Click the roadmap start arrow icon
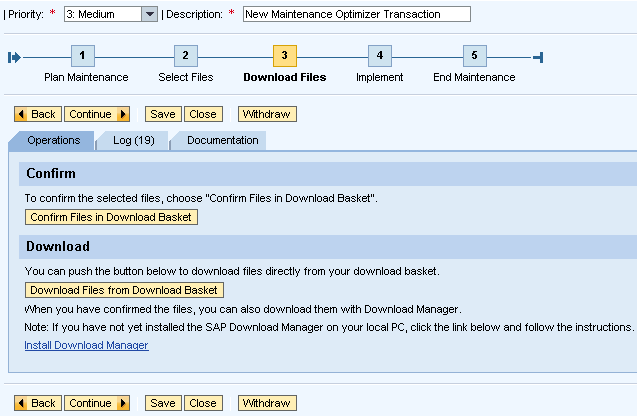The height and width of the screenshot is (416, 637). pyautogui.click(x=14, y=57)
